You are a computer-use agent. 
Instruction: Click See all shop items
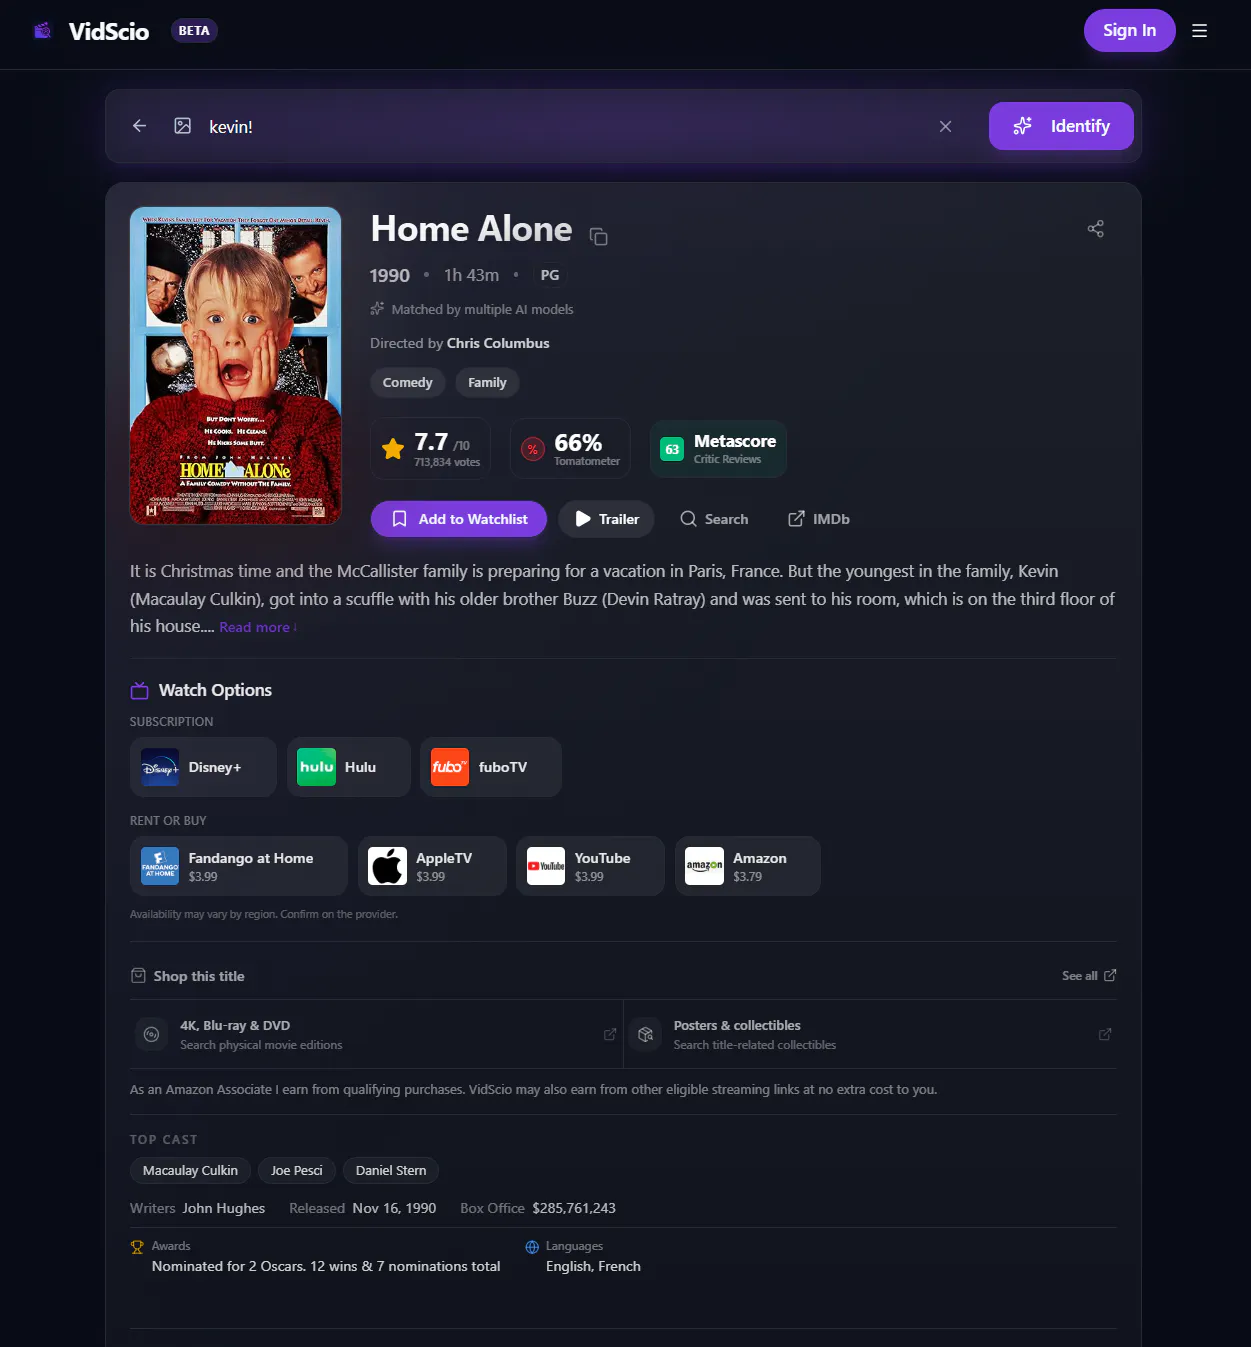pos(1089,976)
